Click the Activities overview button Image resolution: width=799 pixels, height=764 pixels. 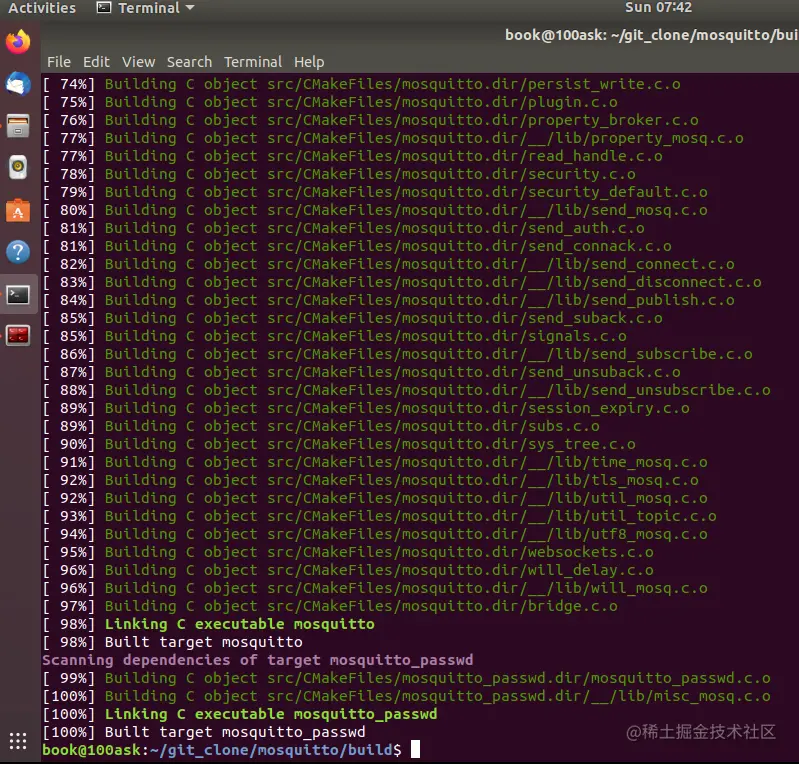[x=42, y=8]
